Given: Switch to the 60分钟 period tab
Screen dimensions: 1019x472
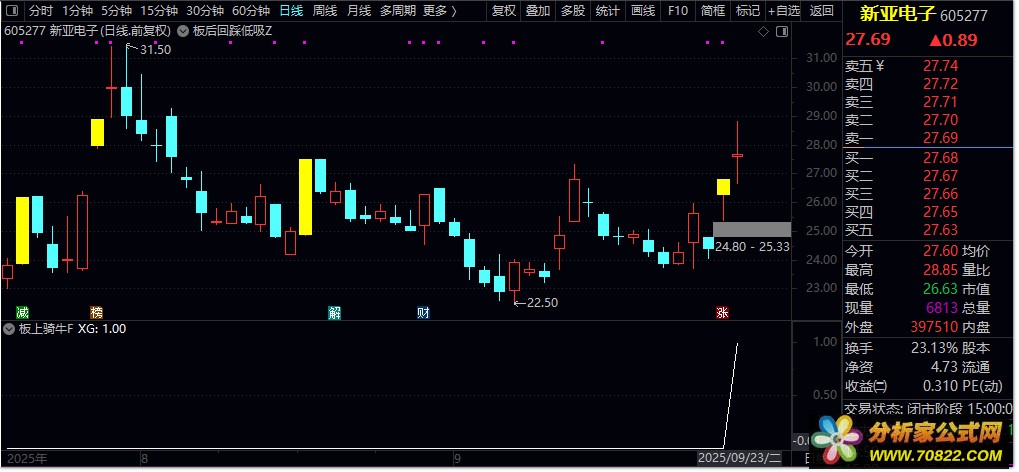Looking at the screenshot, I should click(251, 10).
